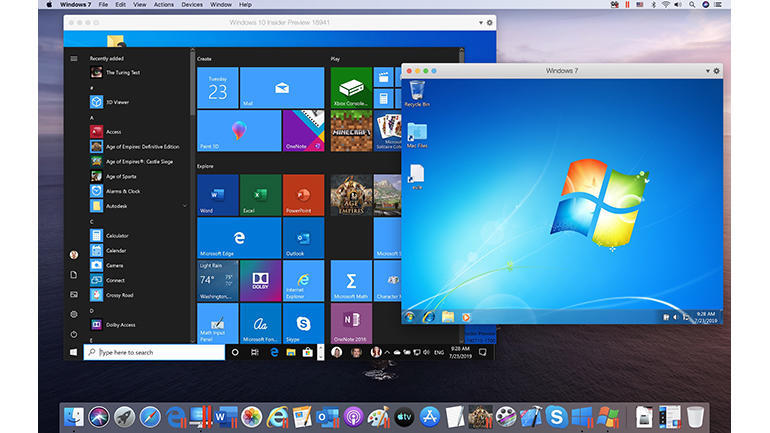Open Windows 10 Insider Preview window dropdown arrow

click(x=481, y=23)
